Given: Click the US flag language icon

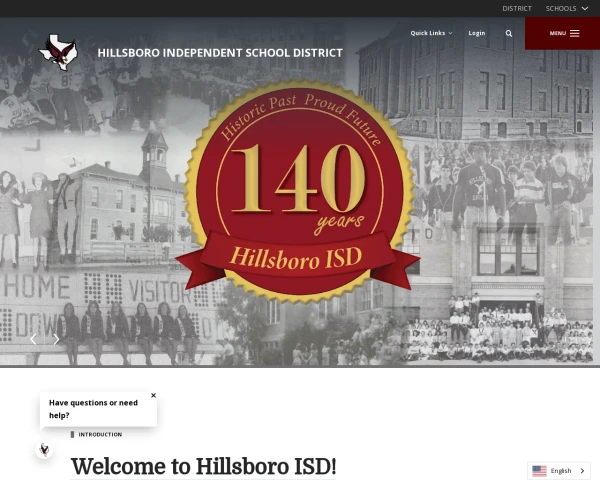Looking at the screenshot, I should click(x=539, y=470).
